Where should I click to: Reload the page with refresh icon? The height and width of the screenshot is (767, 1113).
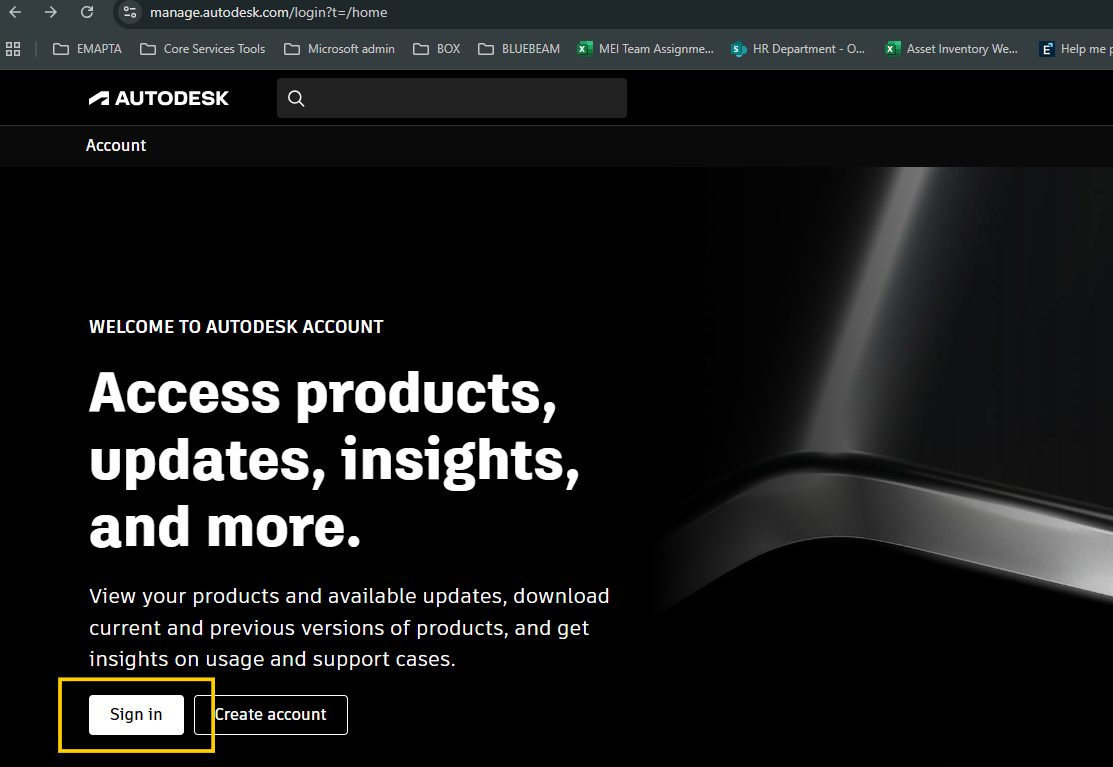87,12
